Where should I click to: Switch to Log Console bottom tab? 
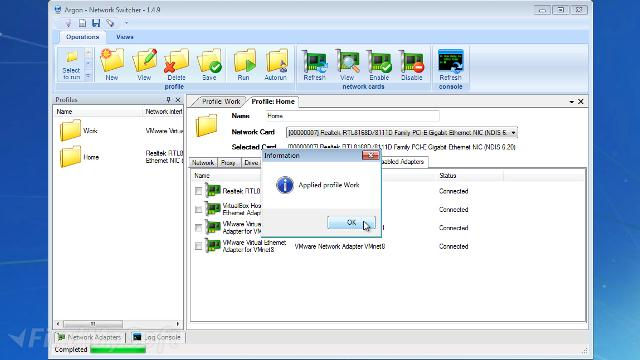click(157, 337)
